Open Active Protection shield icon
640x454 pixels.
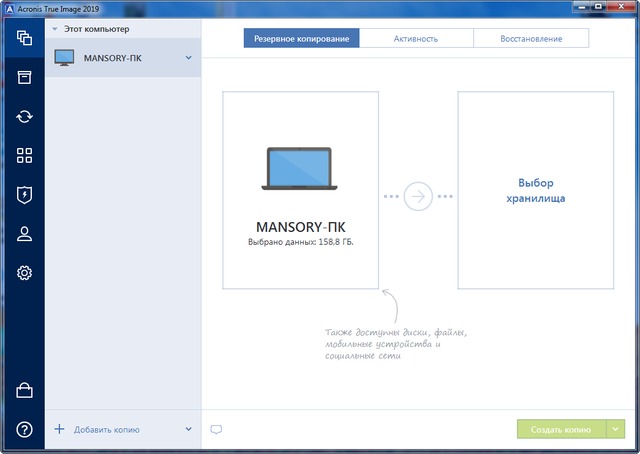click(24, 194)
